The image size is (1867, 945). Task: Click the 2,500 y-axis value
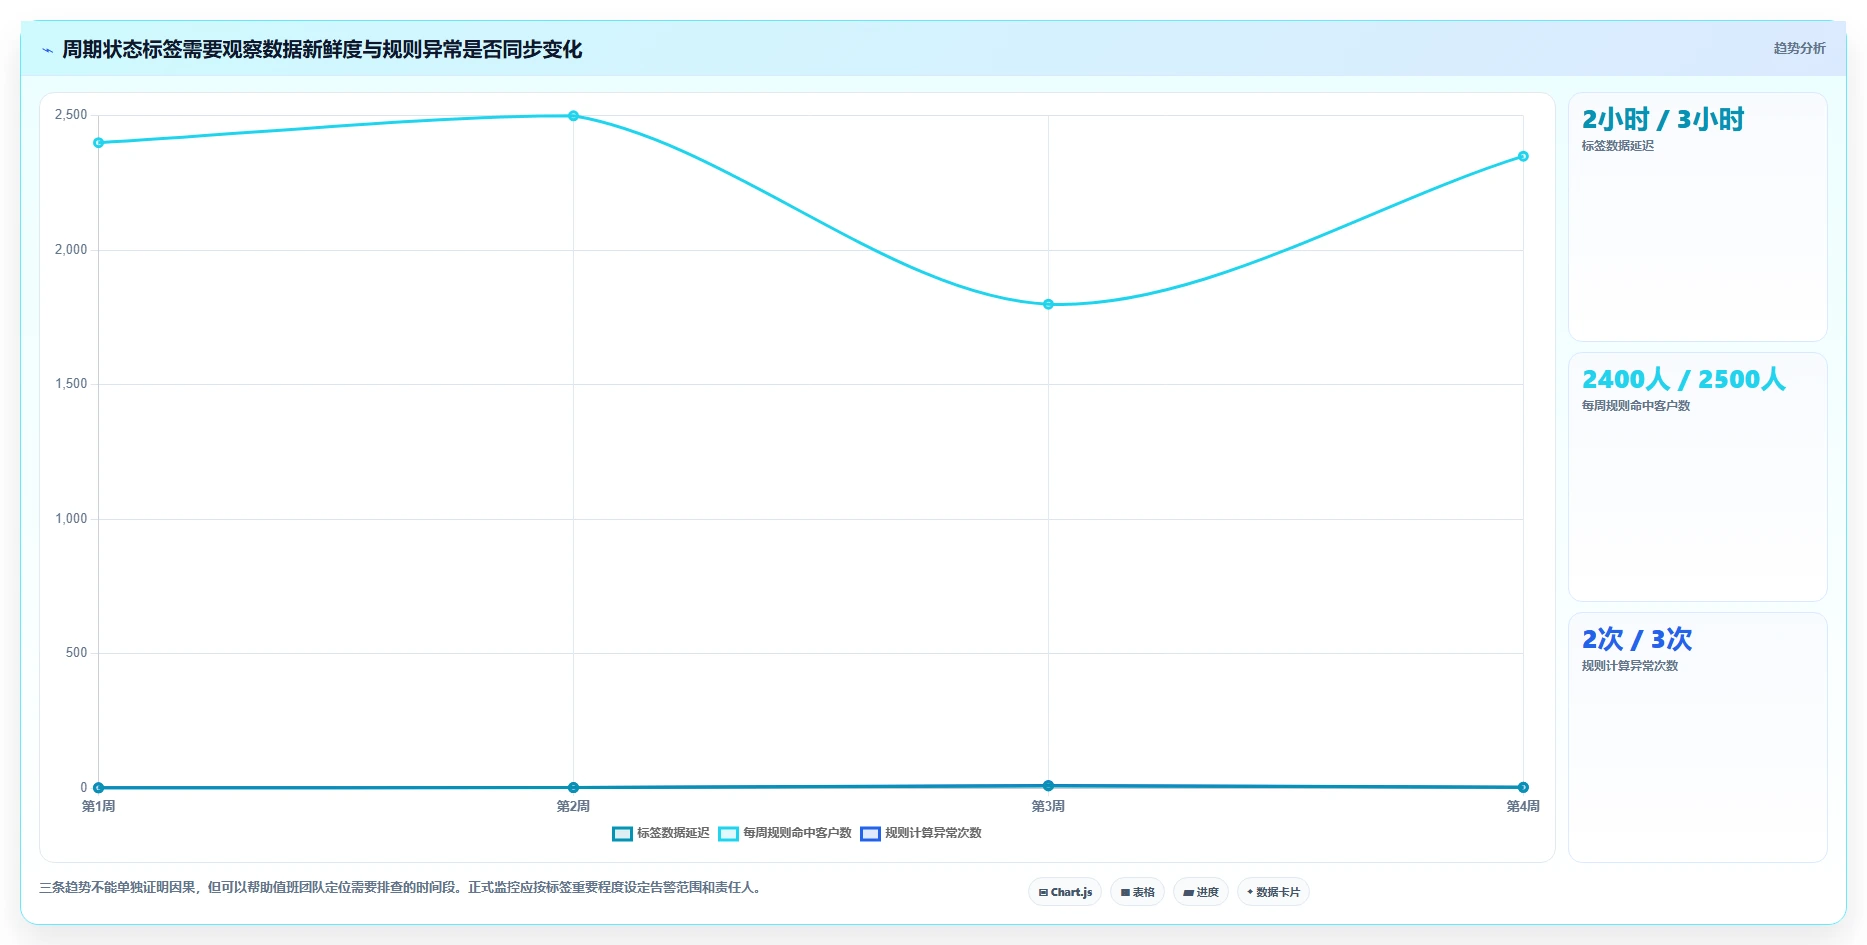pos(71,115)
